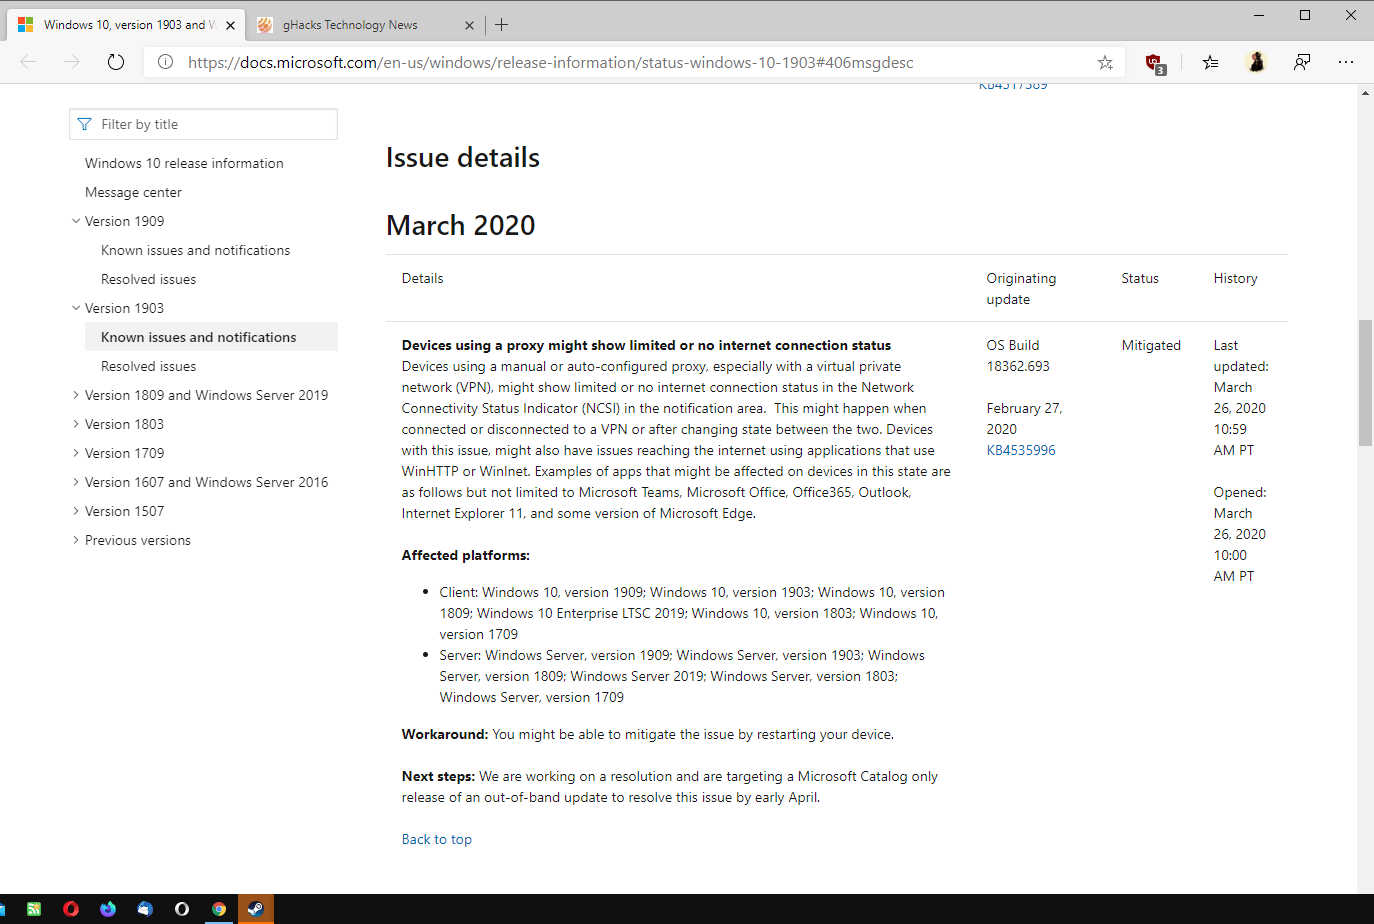Expand Version 1809 and Windows Server 2019
The image size is (1374, 924).
(x=76, y=395)
